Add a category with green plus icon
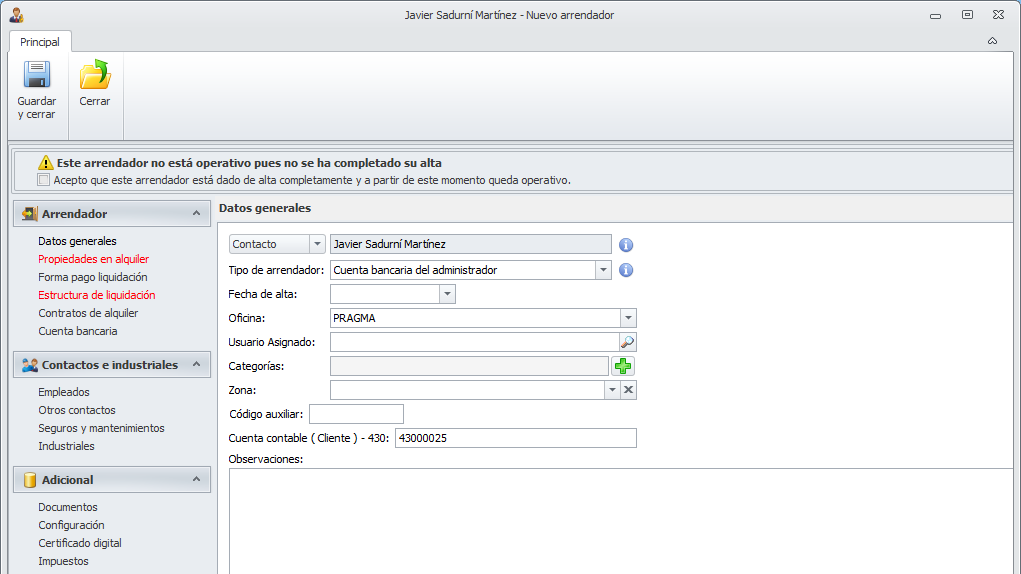The height and width of the screenshot is (574, 1021). click(624, 366)
